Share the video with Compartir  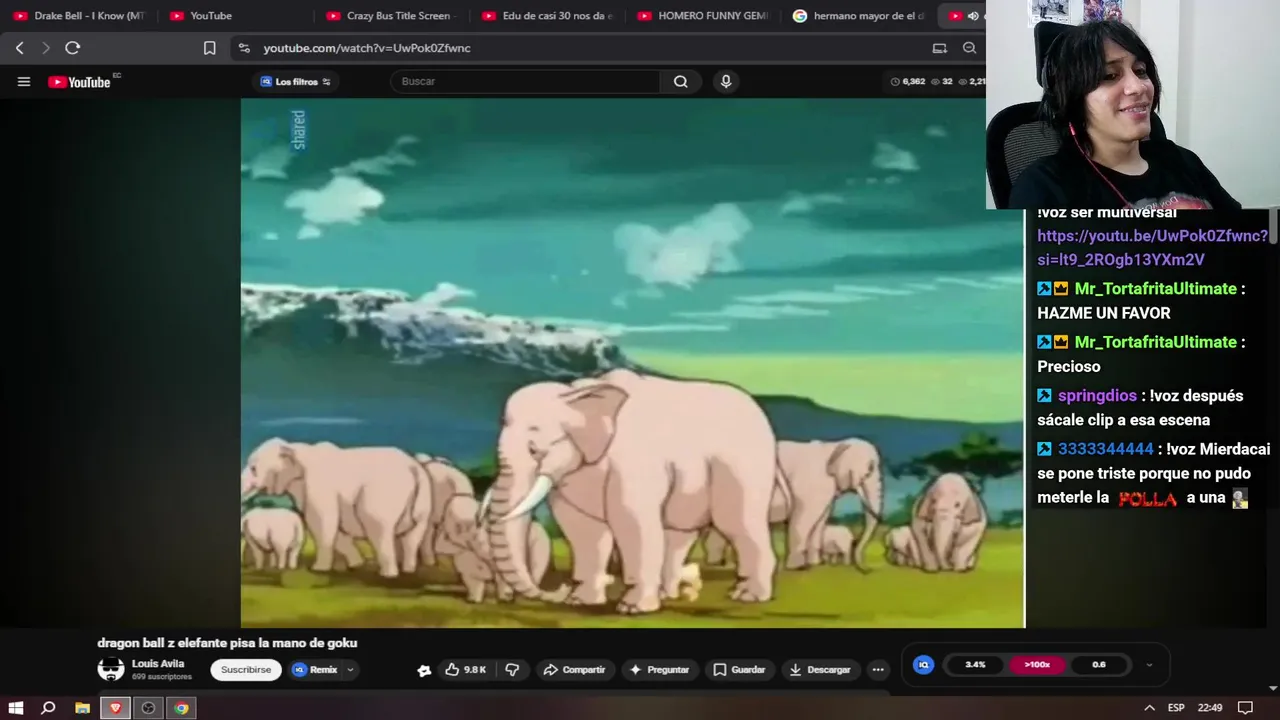(574, 670)
